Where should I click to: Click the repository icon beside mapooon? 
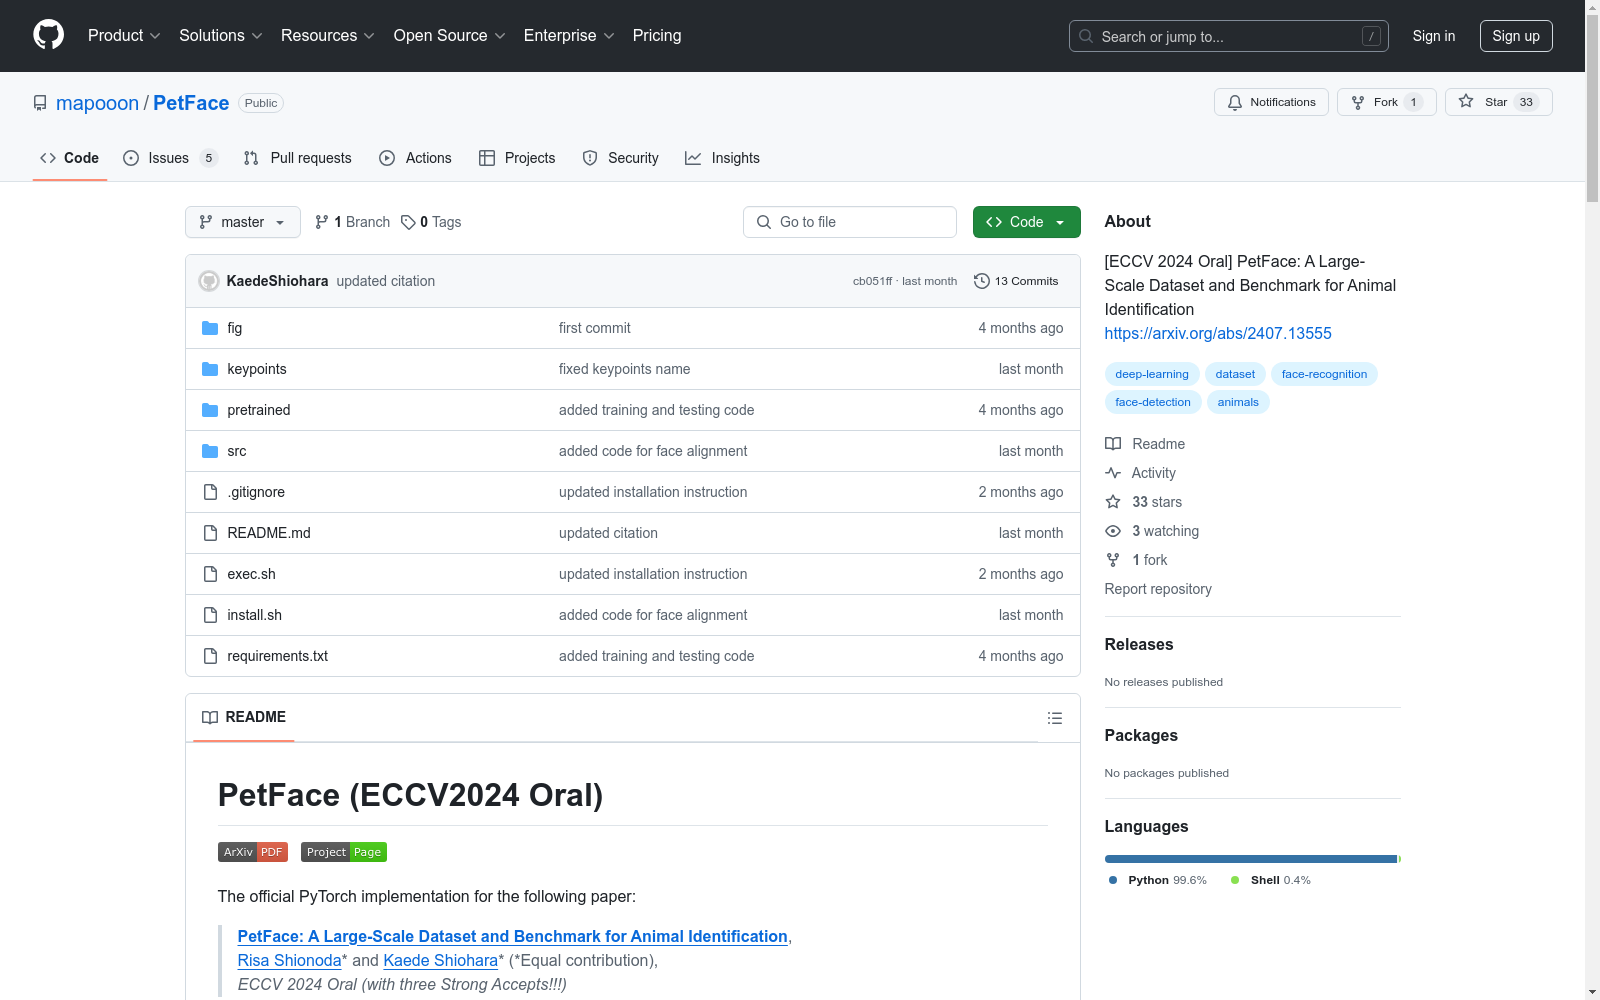[x=40, y=103]
